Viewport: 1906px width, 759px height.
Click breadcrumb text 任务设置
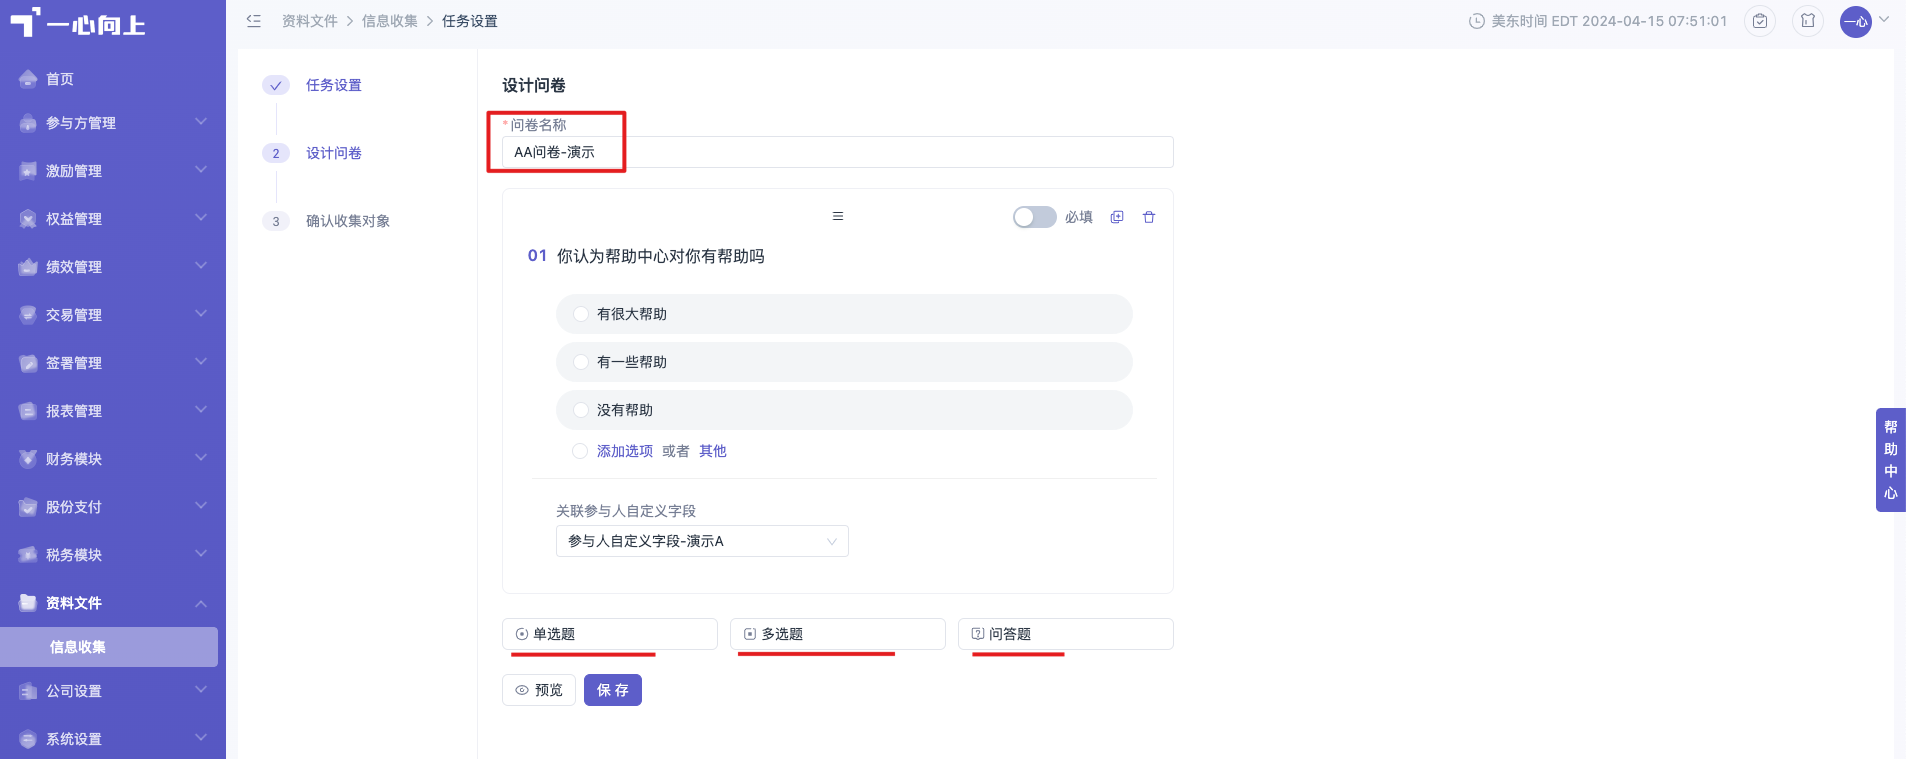[x=470, y=21]
